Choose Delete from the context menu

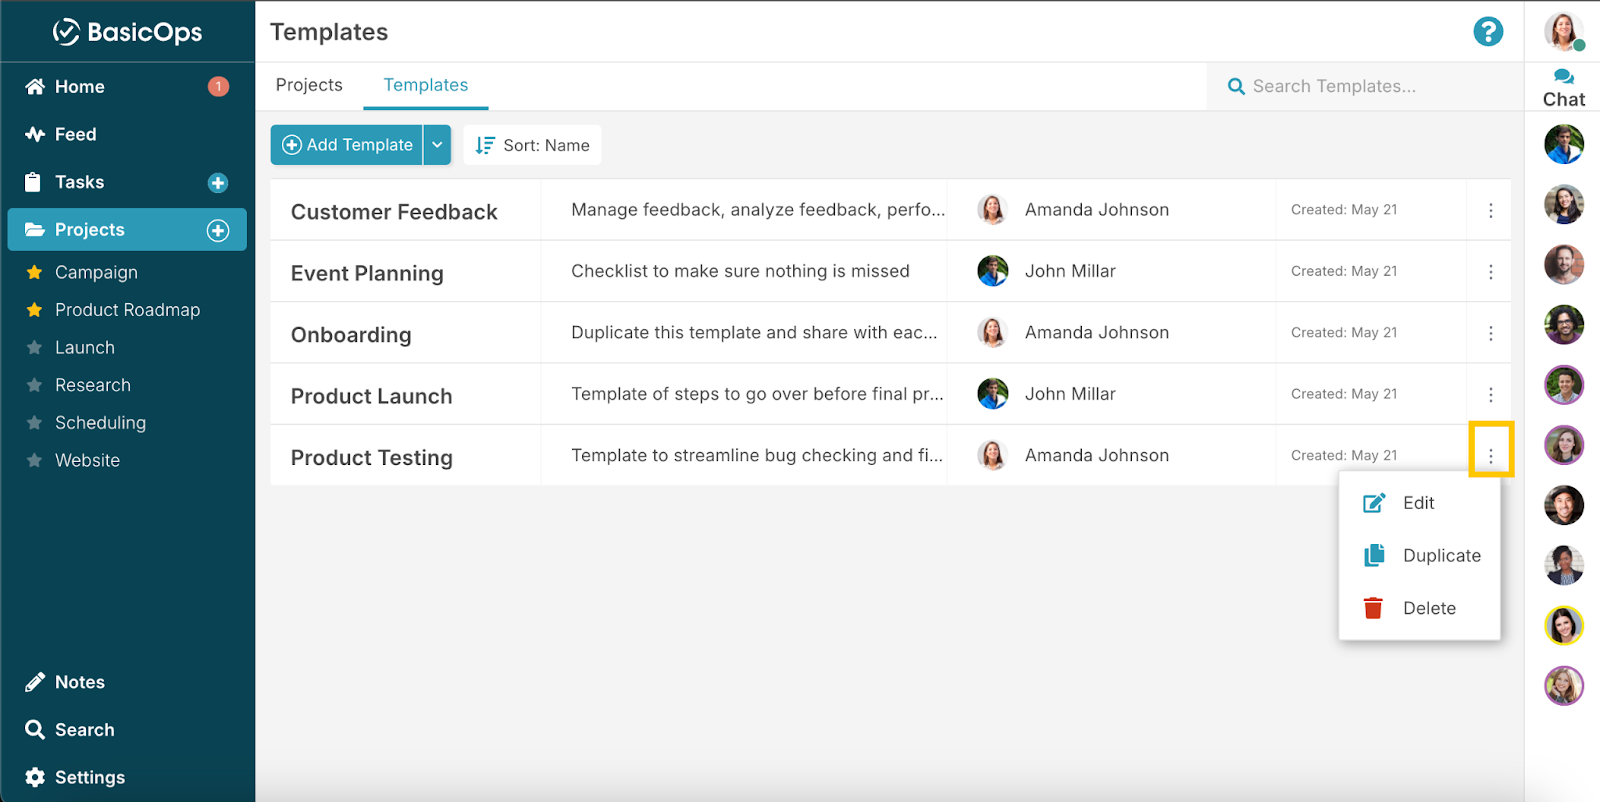pos(1419,608)
